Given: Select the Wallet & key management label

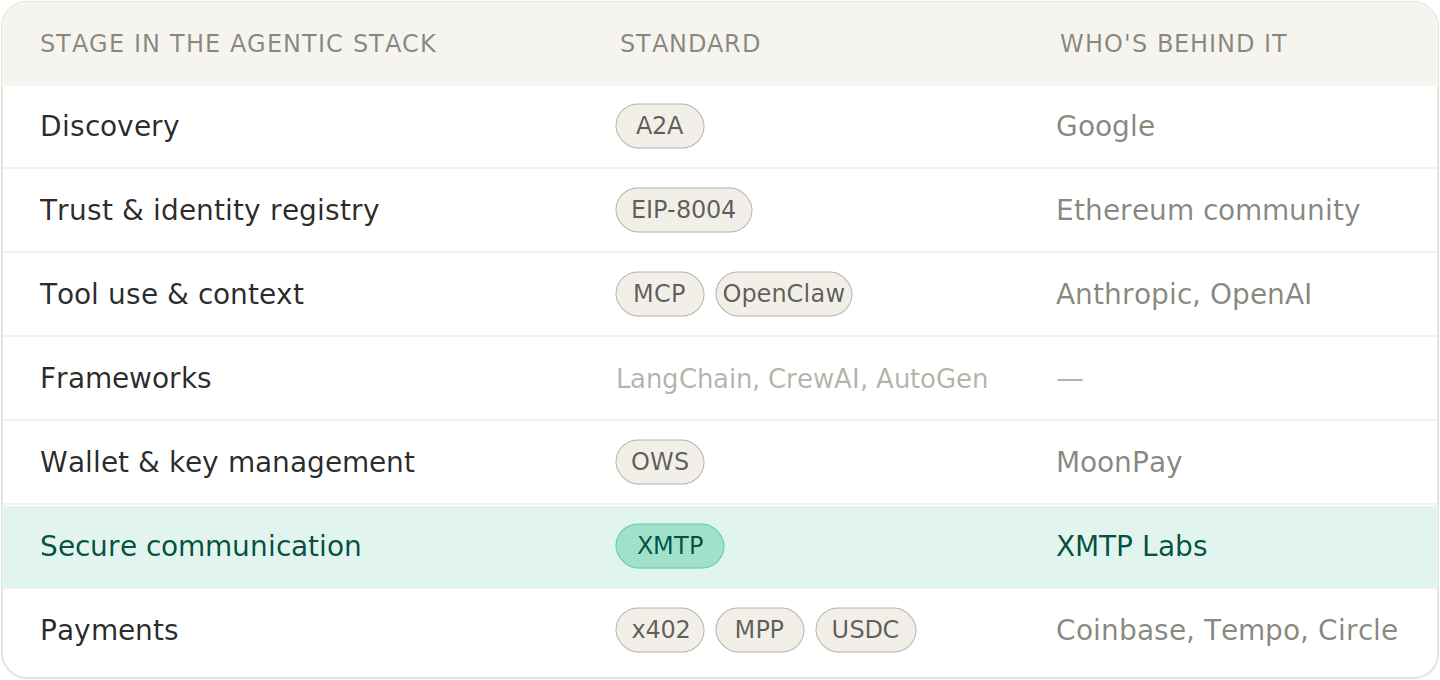Looking at the screenshot, I should pos(227,462).
